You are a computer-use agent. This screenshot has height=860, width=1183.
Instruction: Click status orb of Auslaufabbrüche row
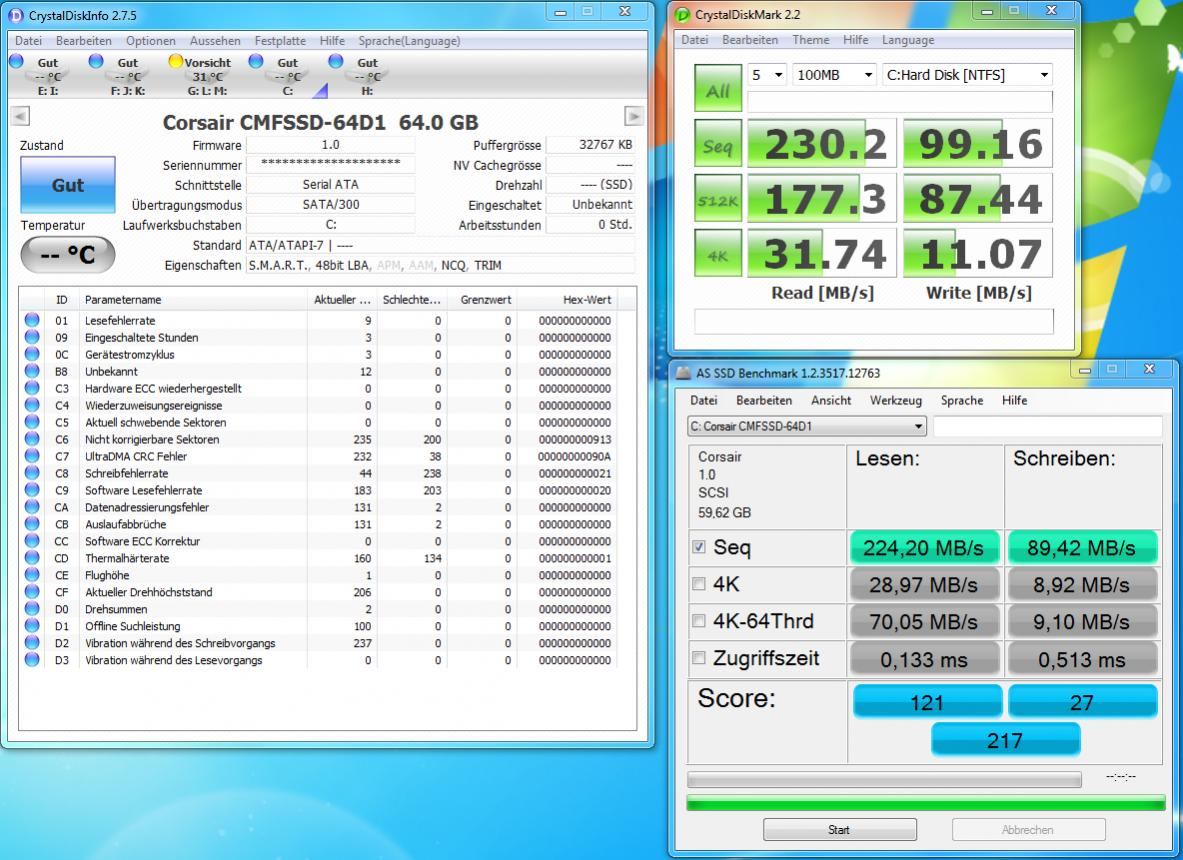32,524
